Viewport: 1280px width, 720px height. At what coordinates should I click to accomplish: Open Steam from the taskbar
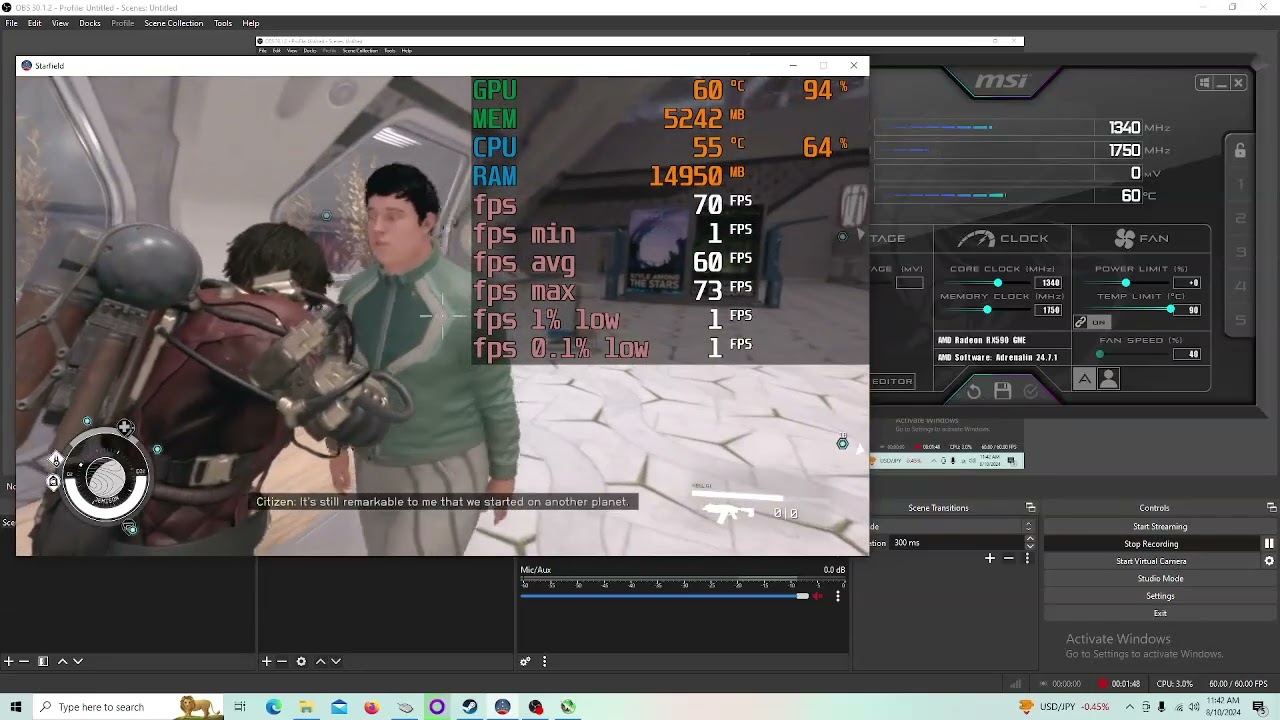click(470, 707)
